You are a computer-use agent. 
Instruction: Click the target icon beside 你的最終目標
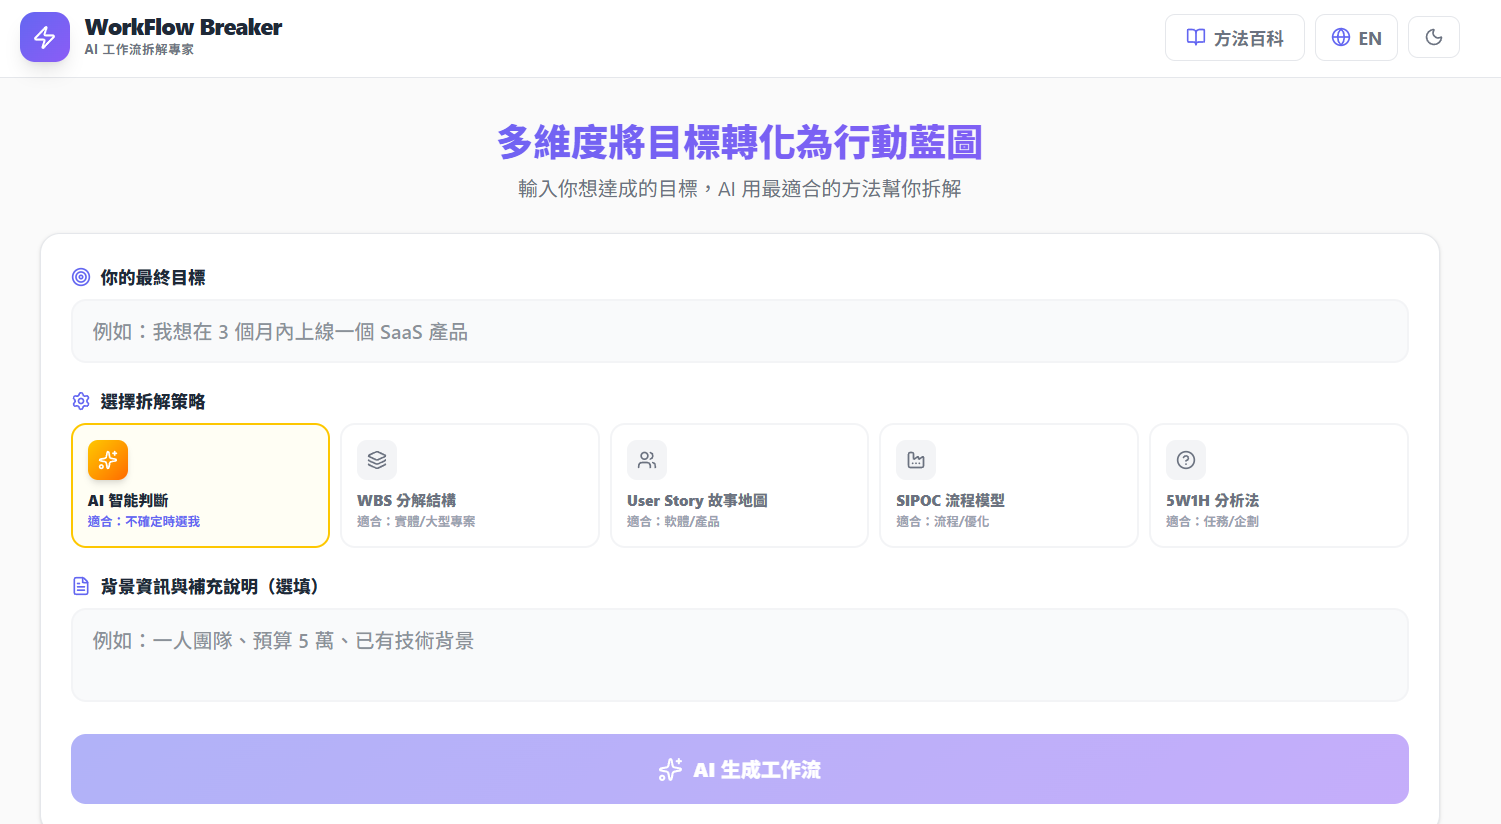[81, 277]
